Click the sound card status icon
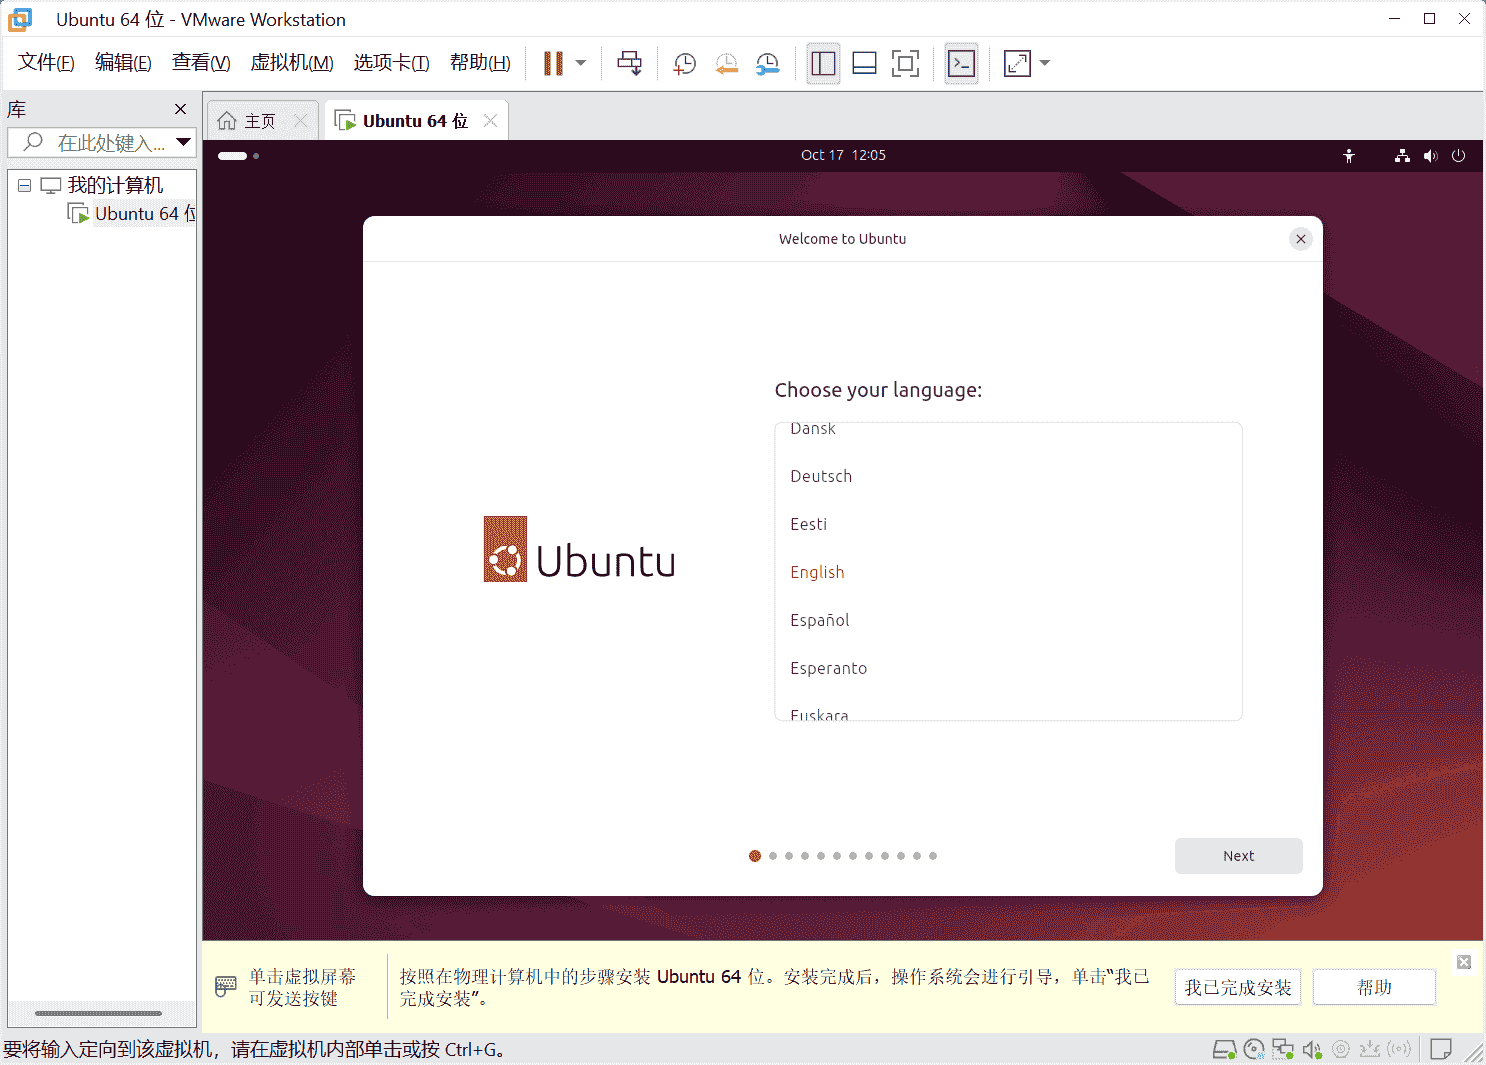 pyautogui.click(x=1312, y=1049)
